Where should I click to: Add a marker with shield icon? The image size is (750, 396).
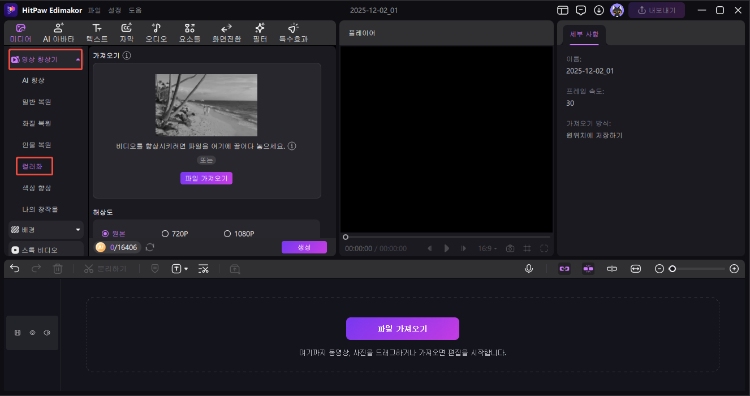pos(155,269)
